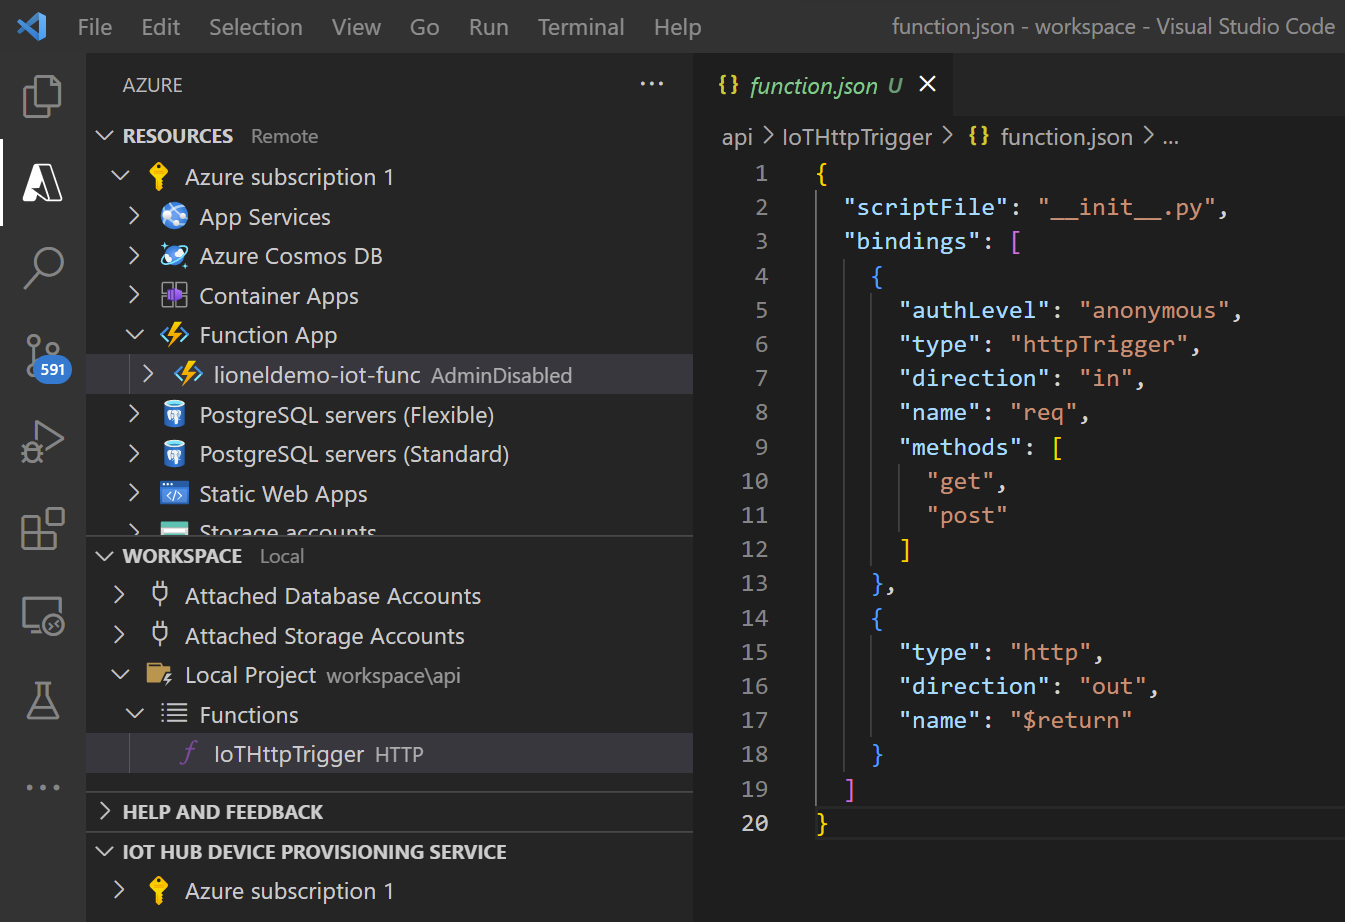This screenshot has width=1345, height=922.
Task: Open the Help menu
Action: [677, 27]
